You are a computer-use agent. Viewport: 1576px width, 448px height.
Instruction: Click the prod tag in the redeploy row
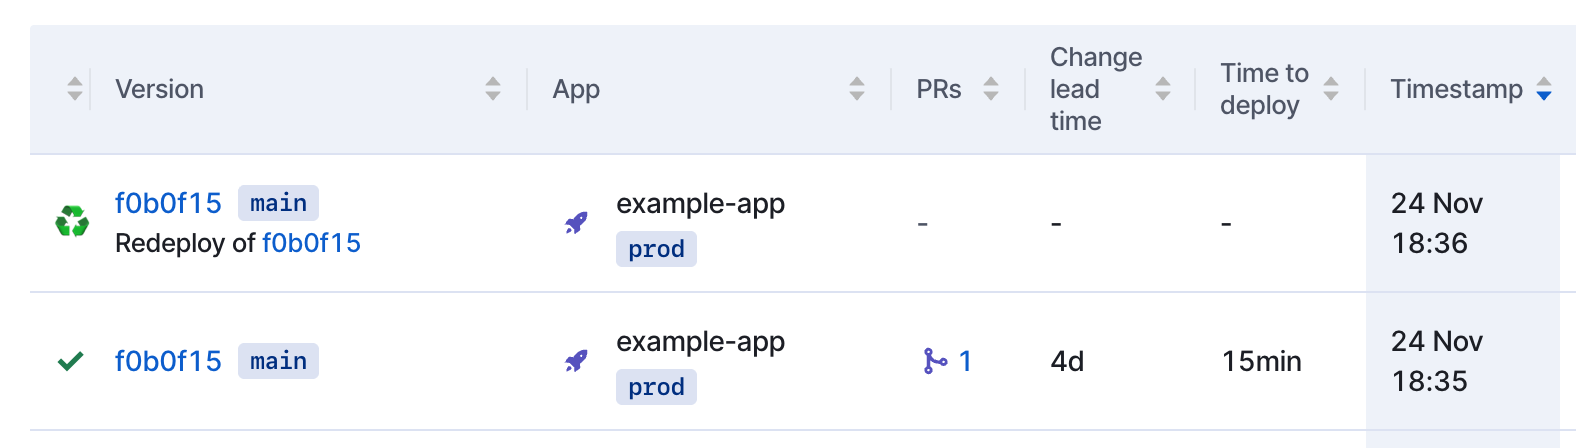coord(656,249)
